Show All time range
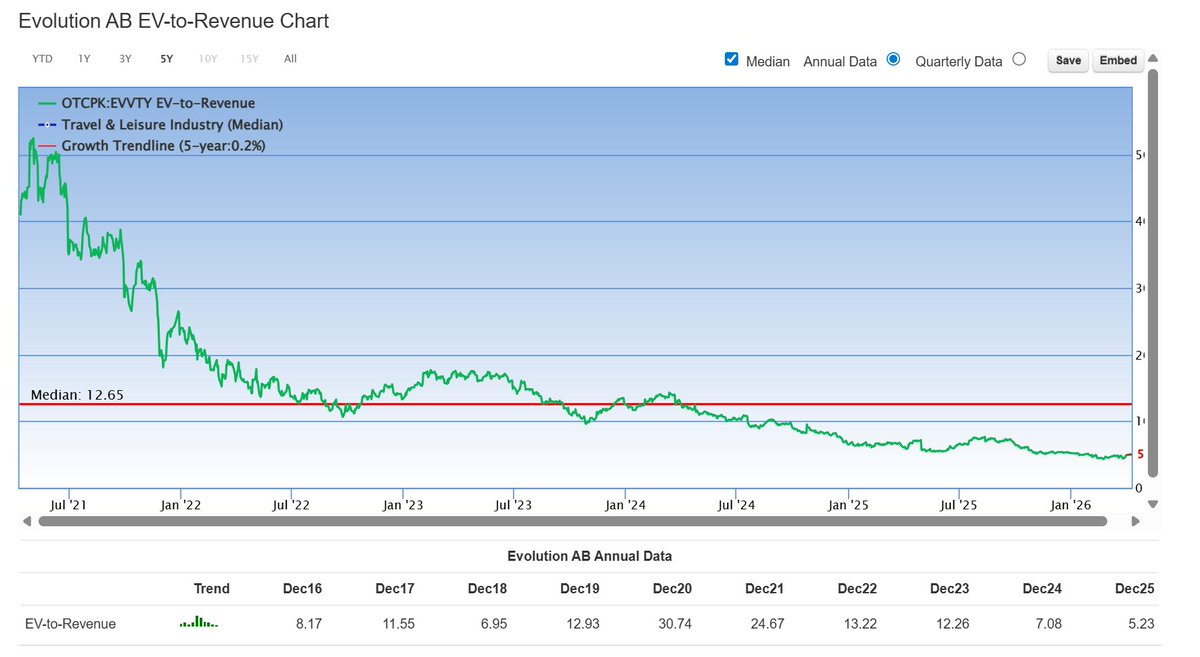This screenshot has width=1200, height=657. [x=290, y=59]
